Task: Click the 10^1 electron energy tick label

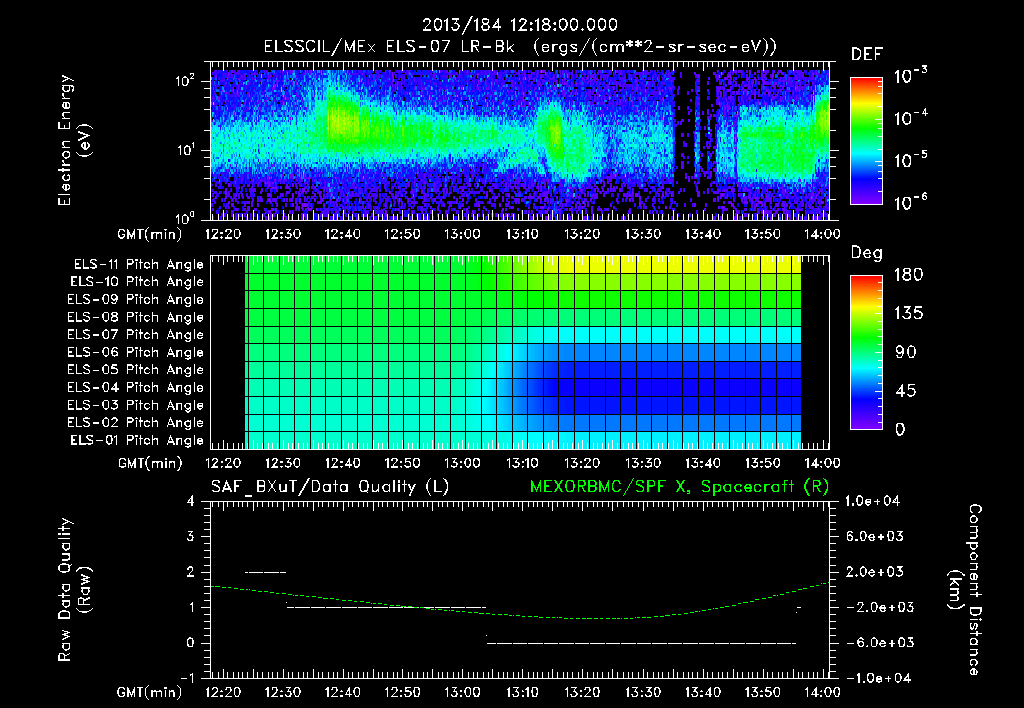Action: pyautogui.click(x=185, y=150)
